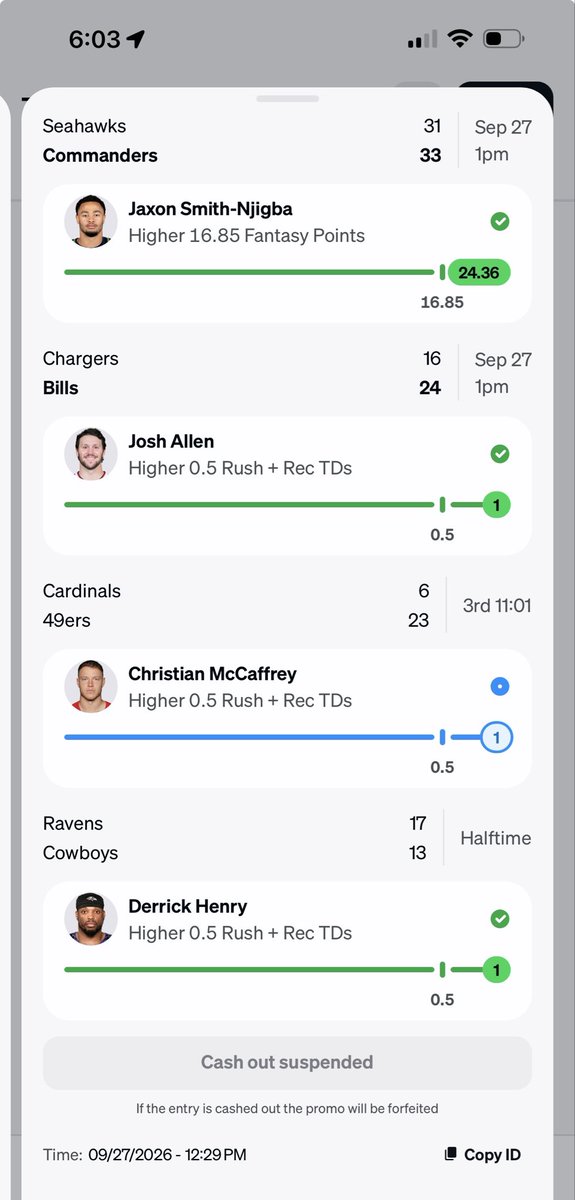
Task: Click blue live indicator on McCaffrey card
Action: [x=500, y=686]
